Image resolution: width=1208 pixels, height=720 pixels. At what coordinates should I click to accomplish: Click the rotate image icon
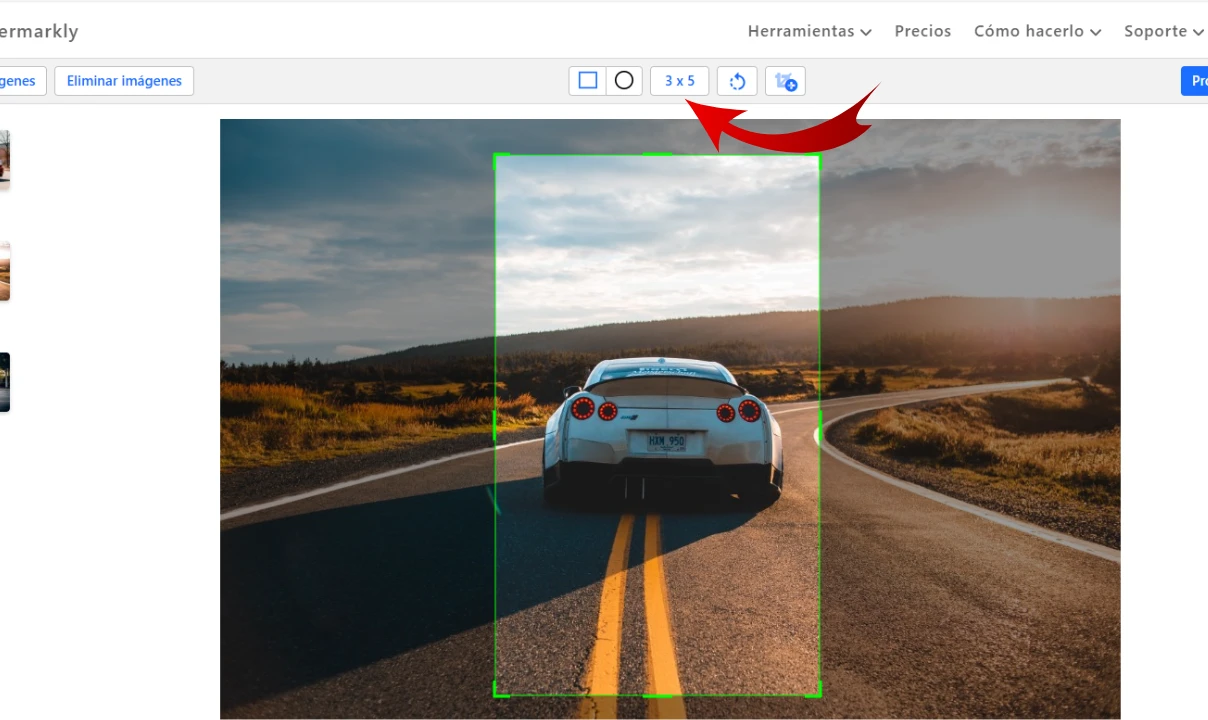(737, 81)
